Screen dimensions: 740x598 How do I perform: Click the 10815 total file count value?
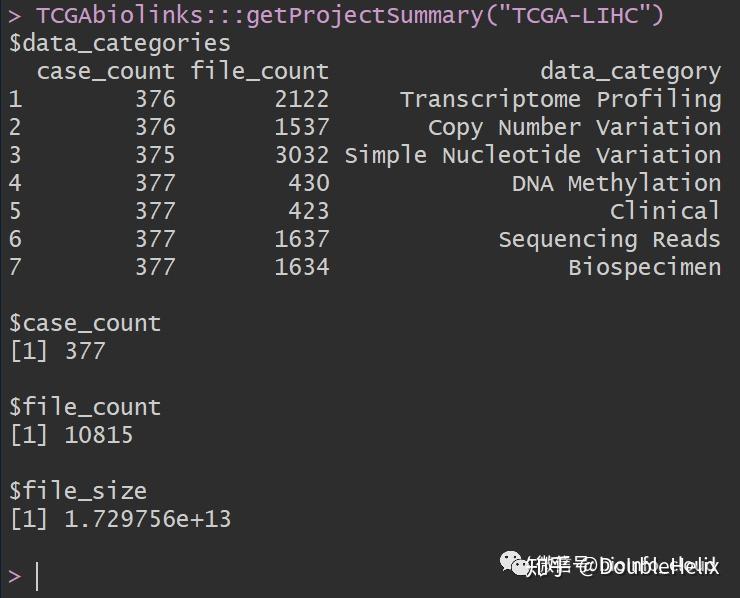(x=98, y=435)
